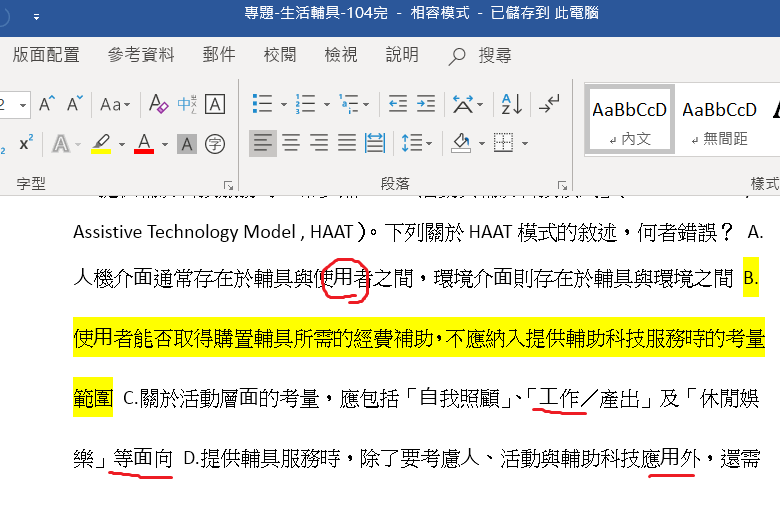780x505 pixels.
Task: Center align the text
Action: click(x=291, y=143)
